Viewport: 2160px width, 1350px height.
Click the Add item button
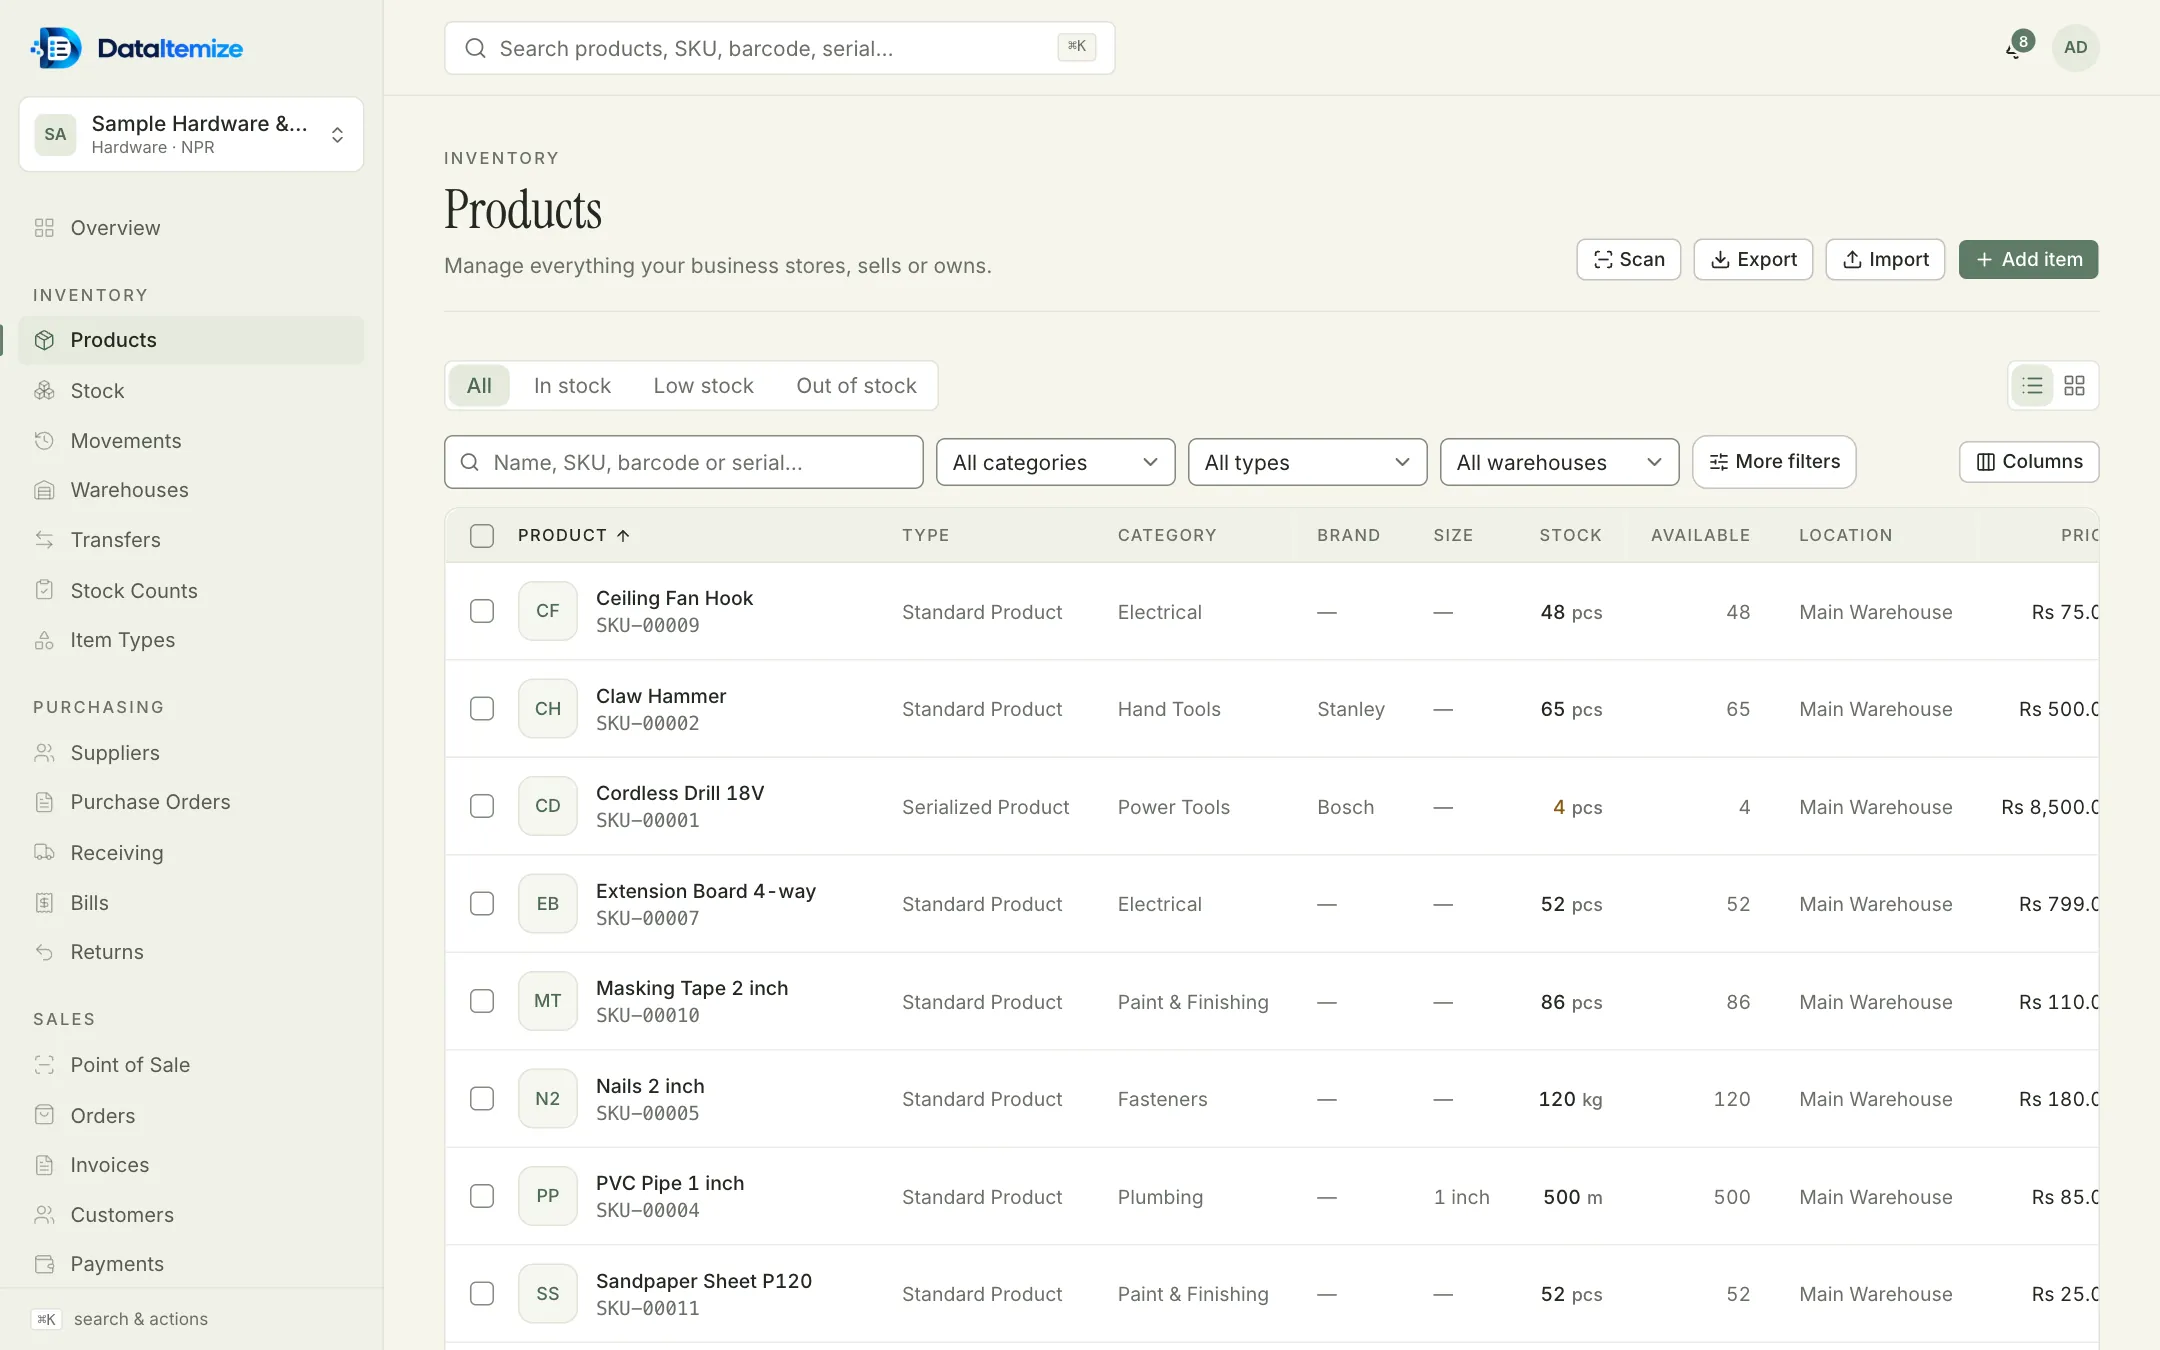click(x=2028, y=260)
